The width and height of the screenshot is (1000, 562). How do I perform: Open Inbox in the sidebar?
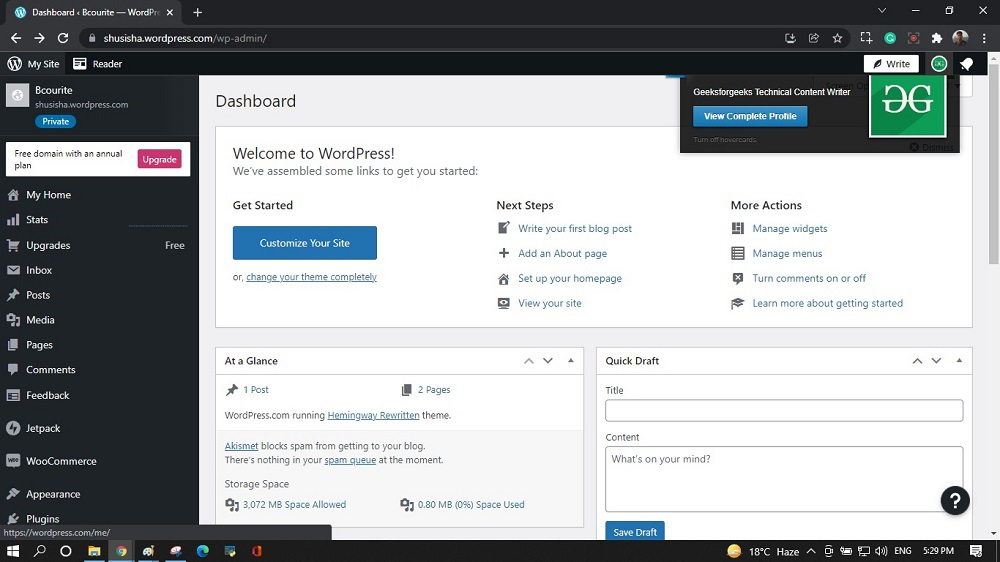click(x=39, y=270)
